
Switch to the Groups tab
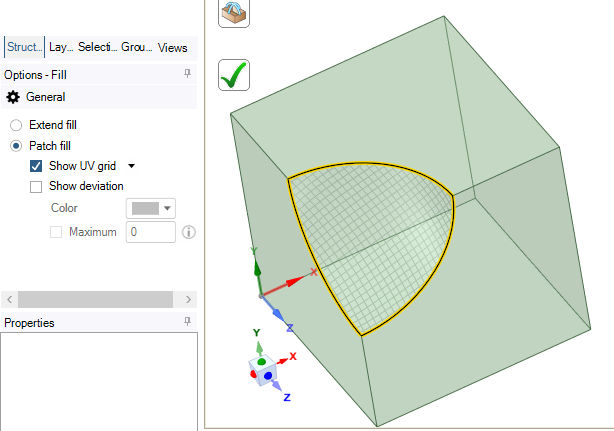137,47
